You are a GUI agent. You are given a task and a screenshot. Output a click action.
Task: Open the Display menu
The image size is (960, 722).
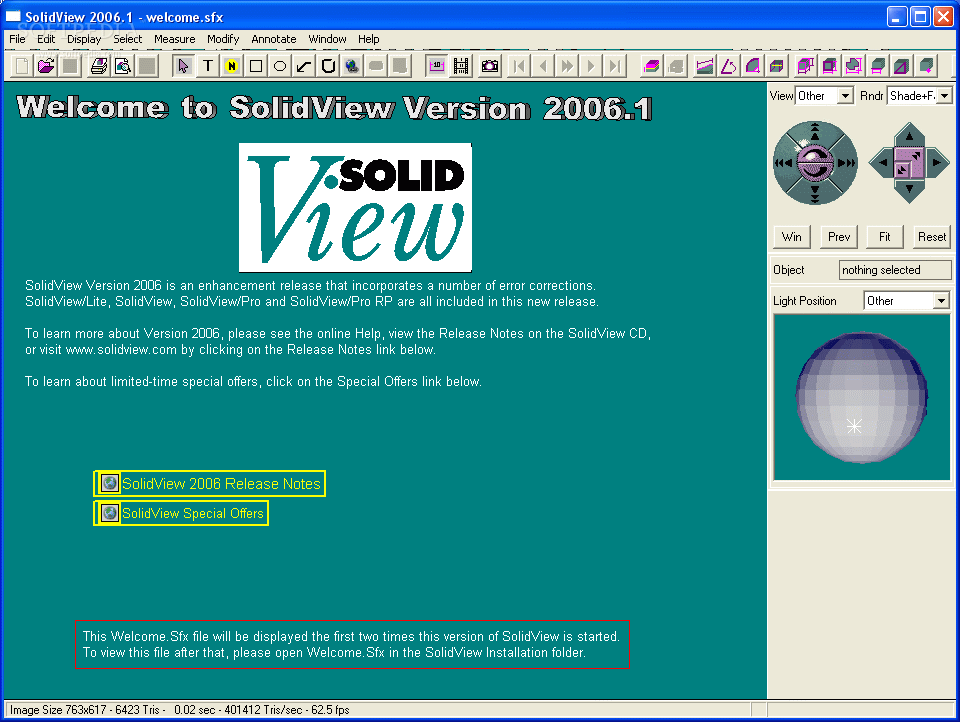click(x=84, y=39)
